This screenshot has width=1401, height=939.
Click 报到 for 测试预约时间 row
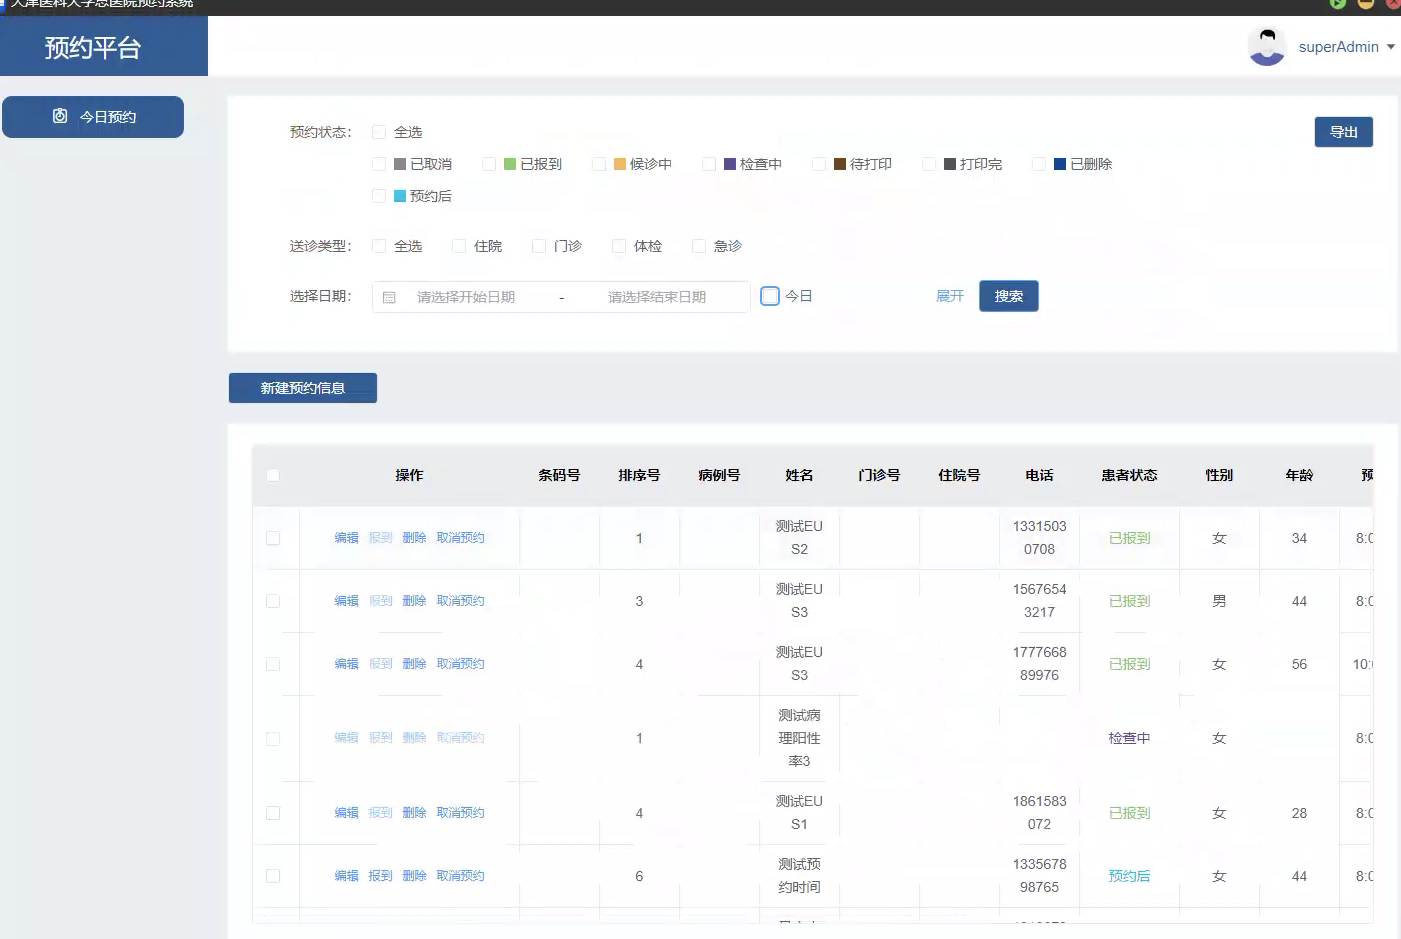point(380,876)
